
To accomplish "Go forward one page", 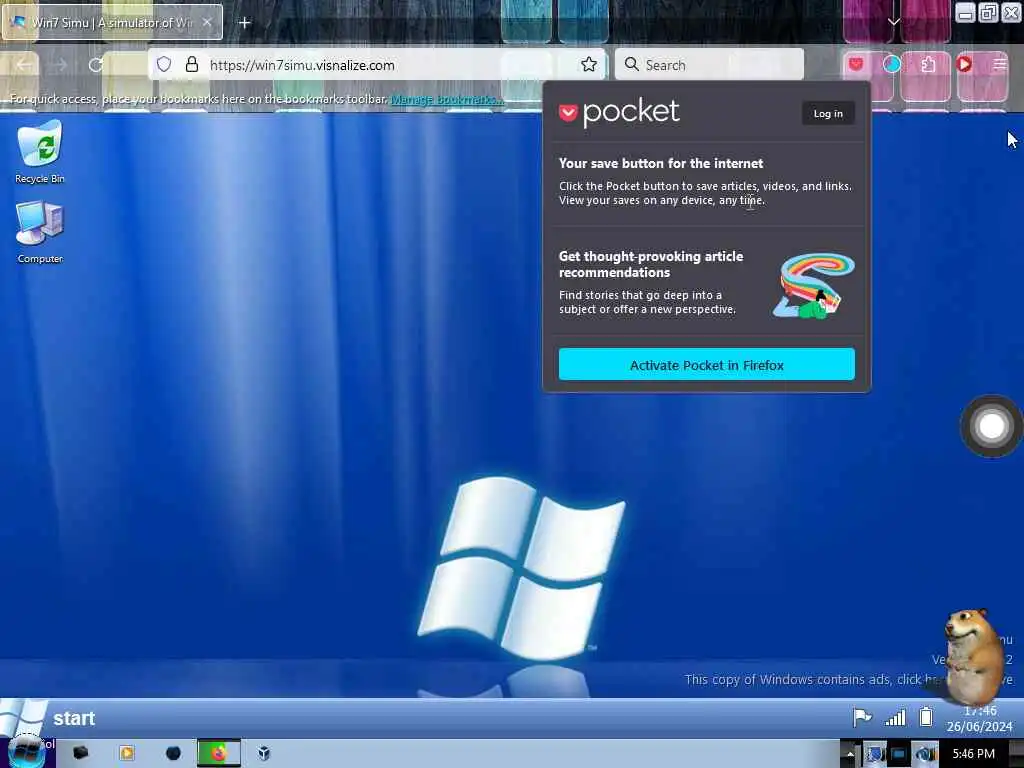I will [60, 65].
